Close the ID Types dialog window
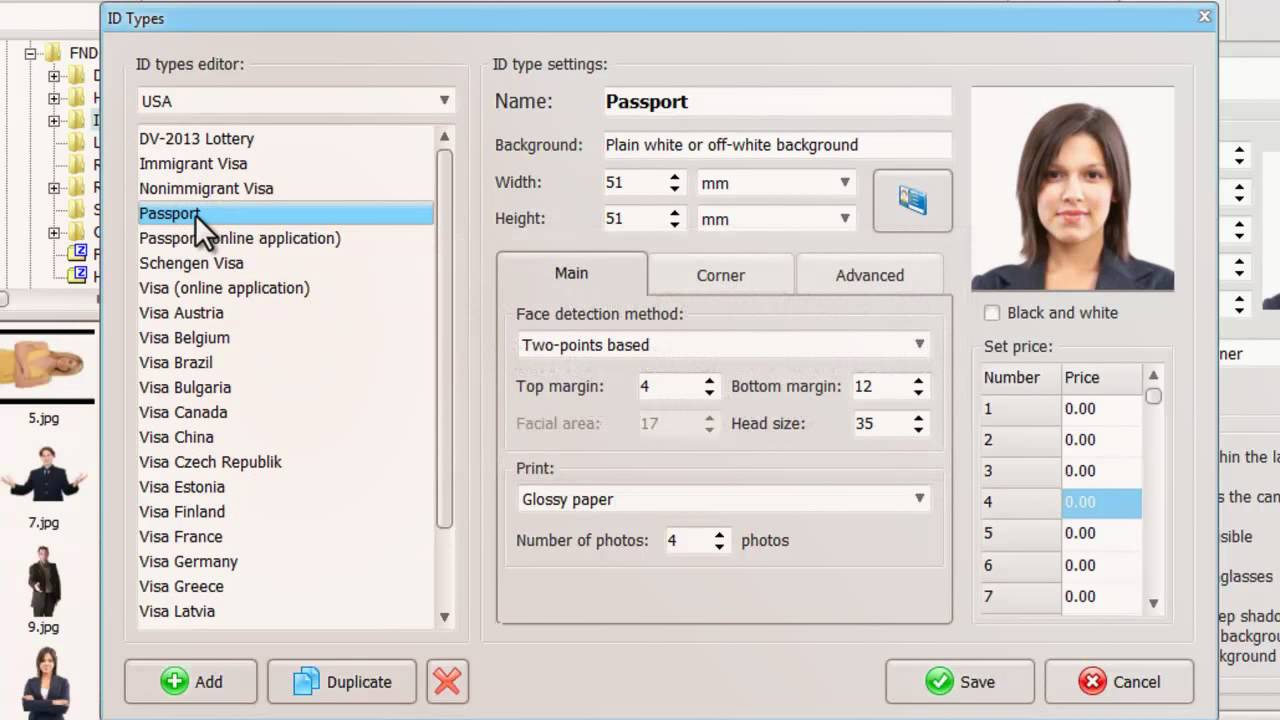1280x720 pixels. pos(1204,16)
